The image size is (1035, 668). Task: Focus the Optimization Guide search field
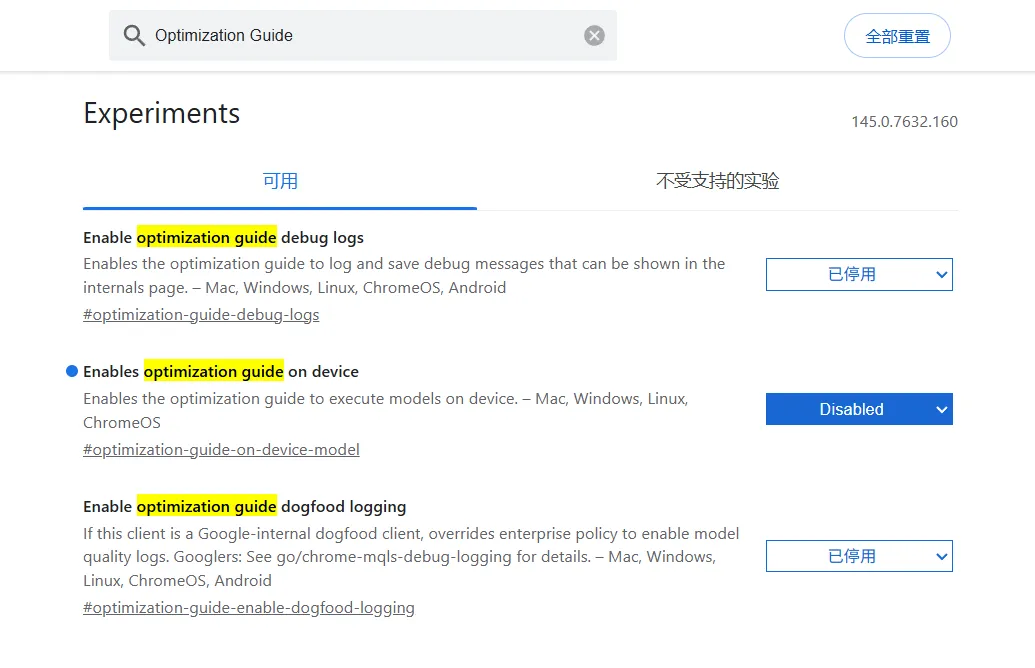360,36
